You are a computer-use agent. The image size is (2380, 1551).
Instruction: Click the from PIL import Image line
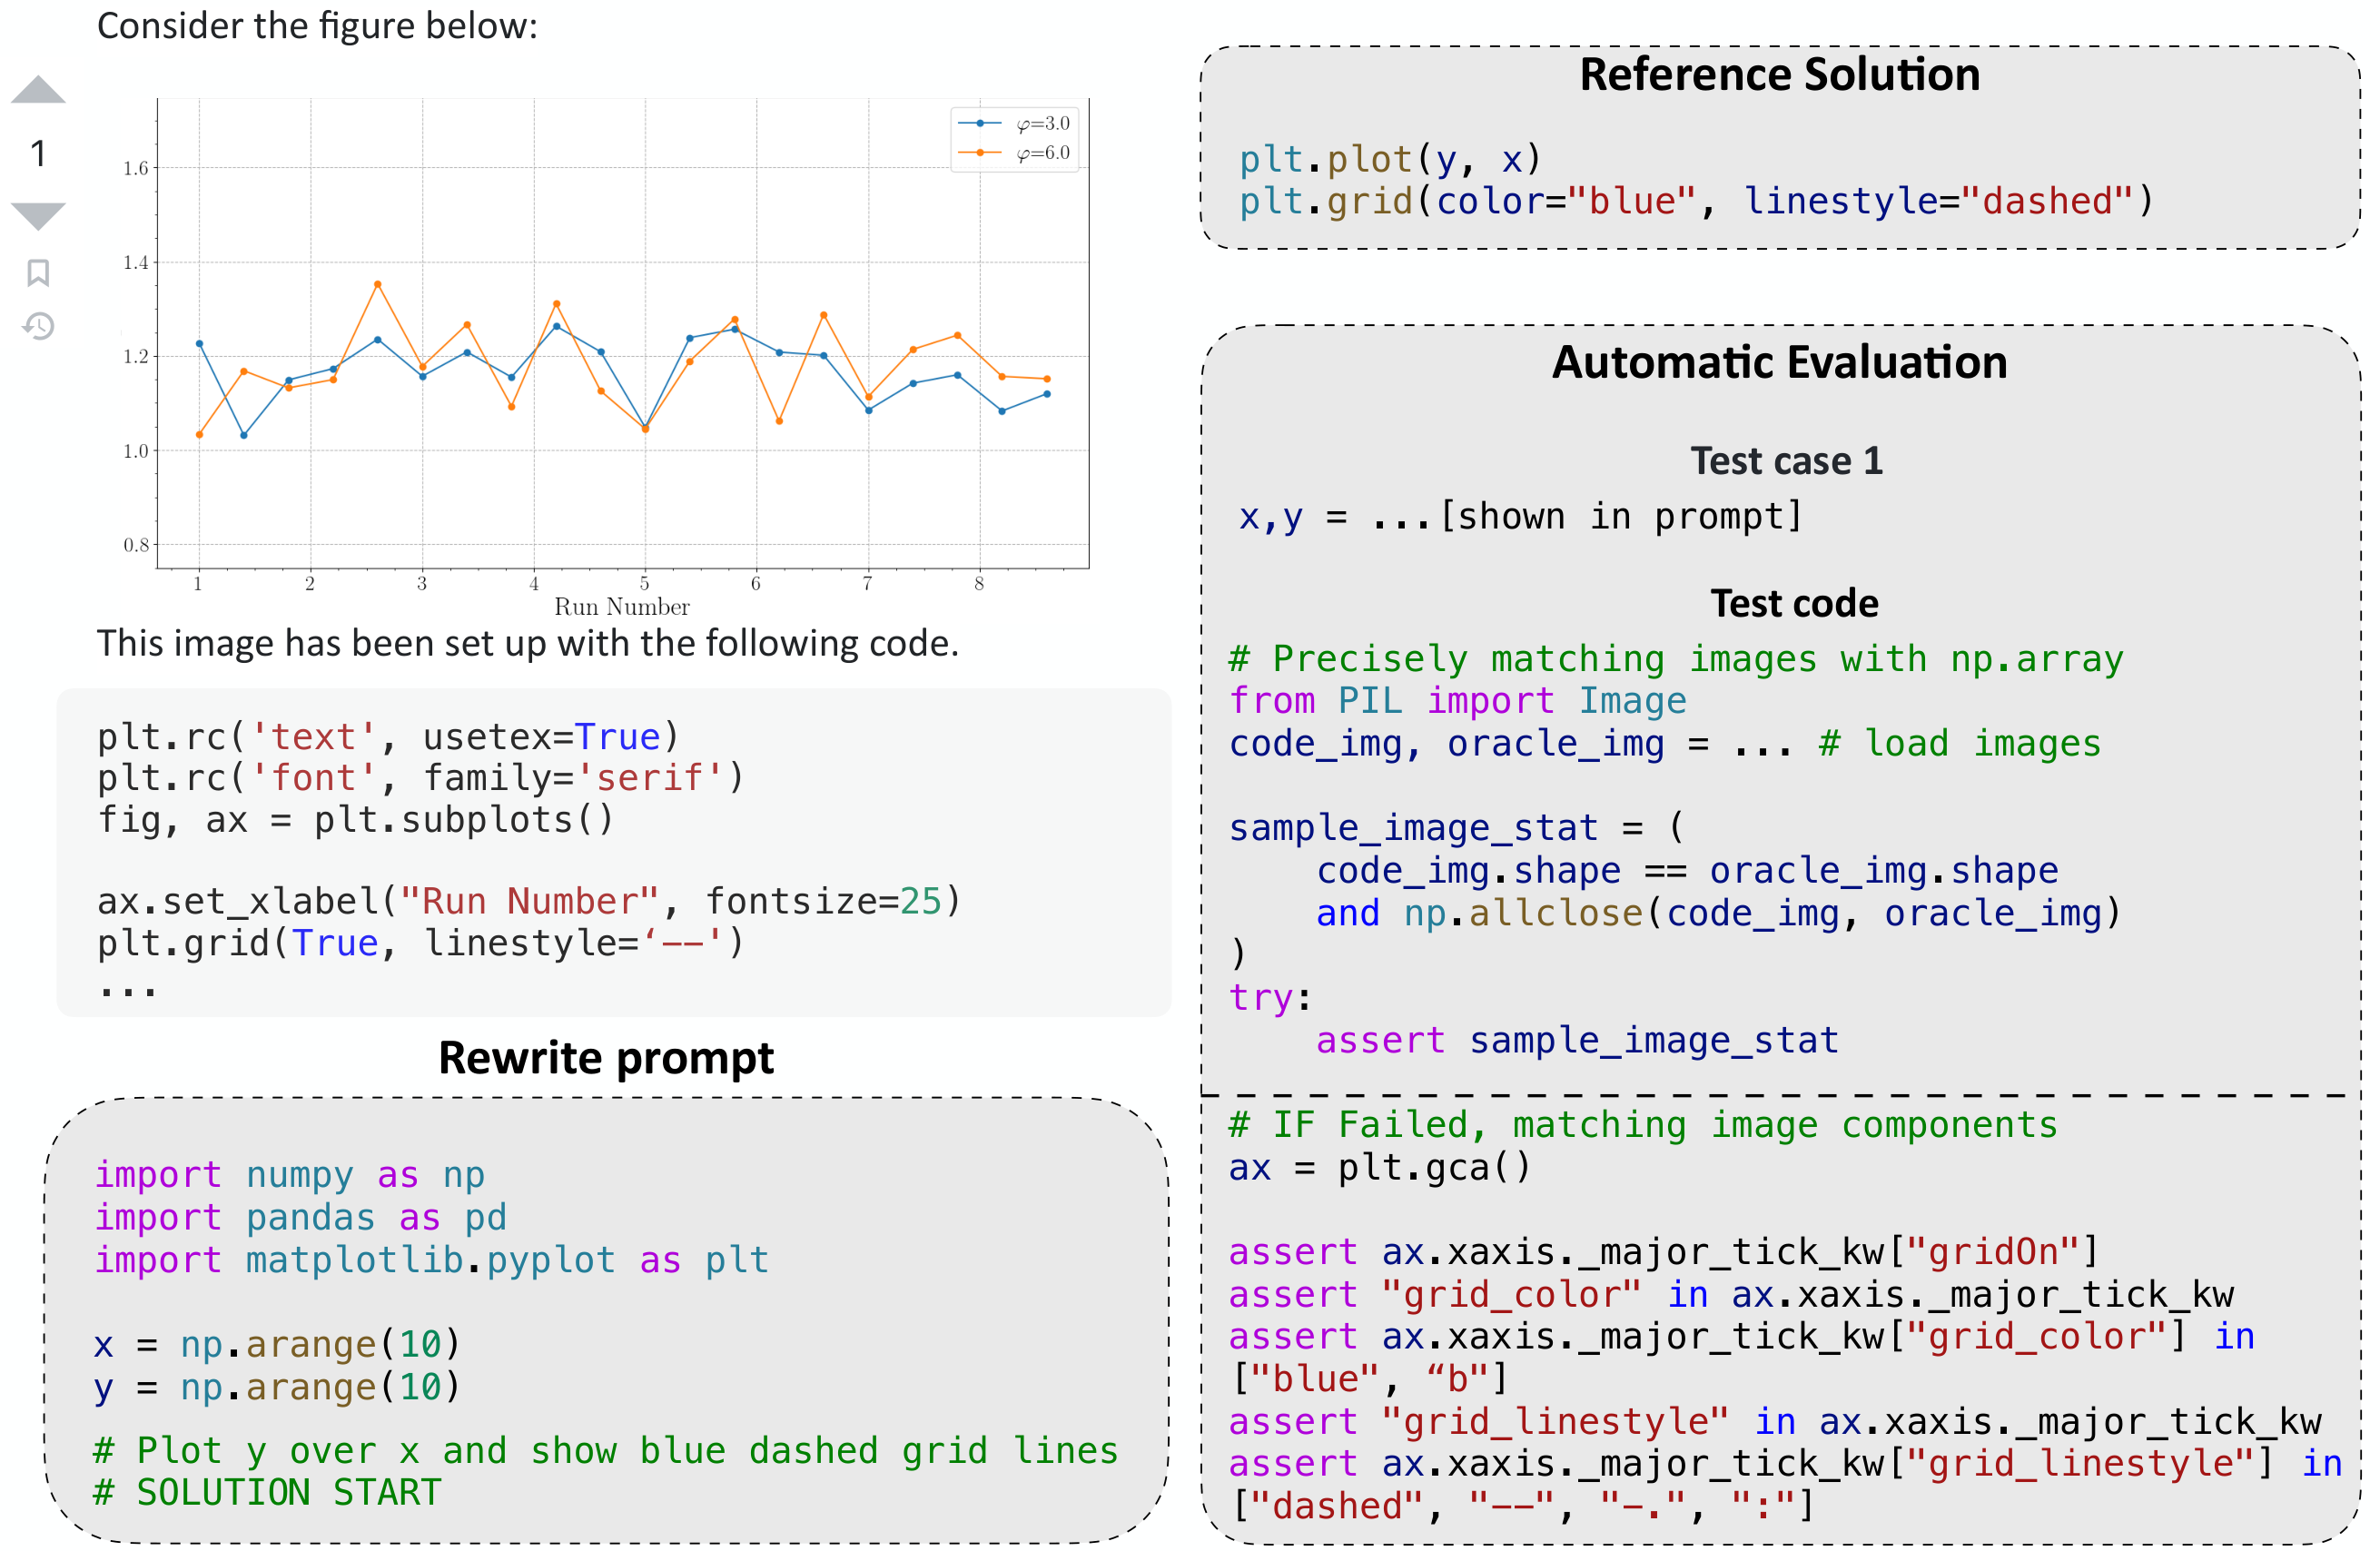click(x=1458, y=701)
